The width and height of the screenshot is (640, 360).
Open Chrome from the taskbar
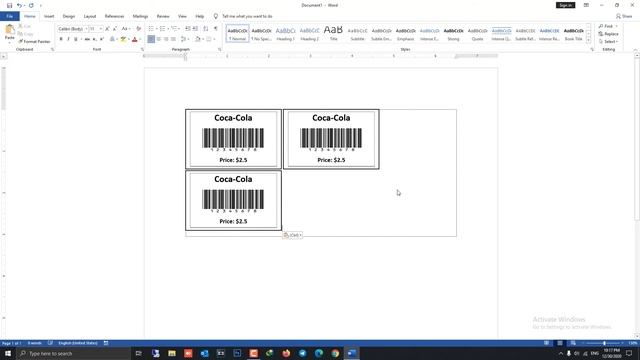click(x=335, y=353)
